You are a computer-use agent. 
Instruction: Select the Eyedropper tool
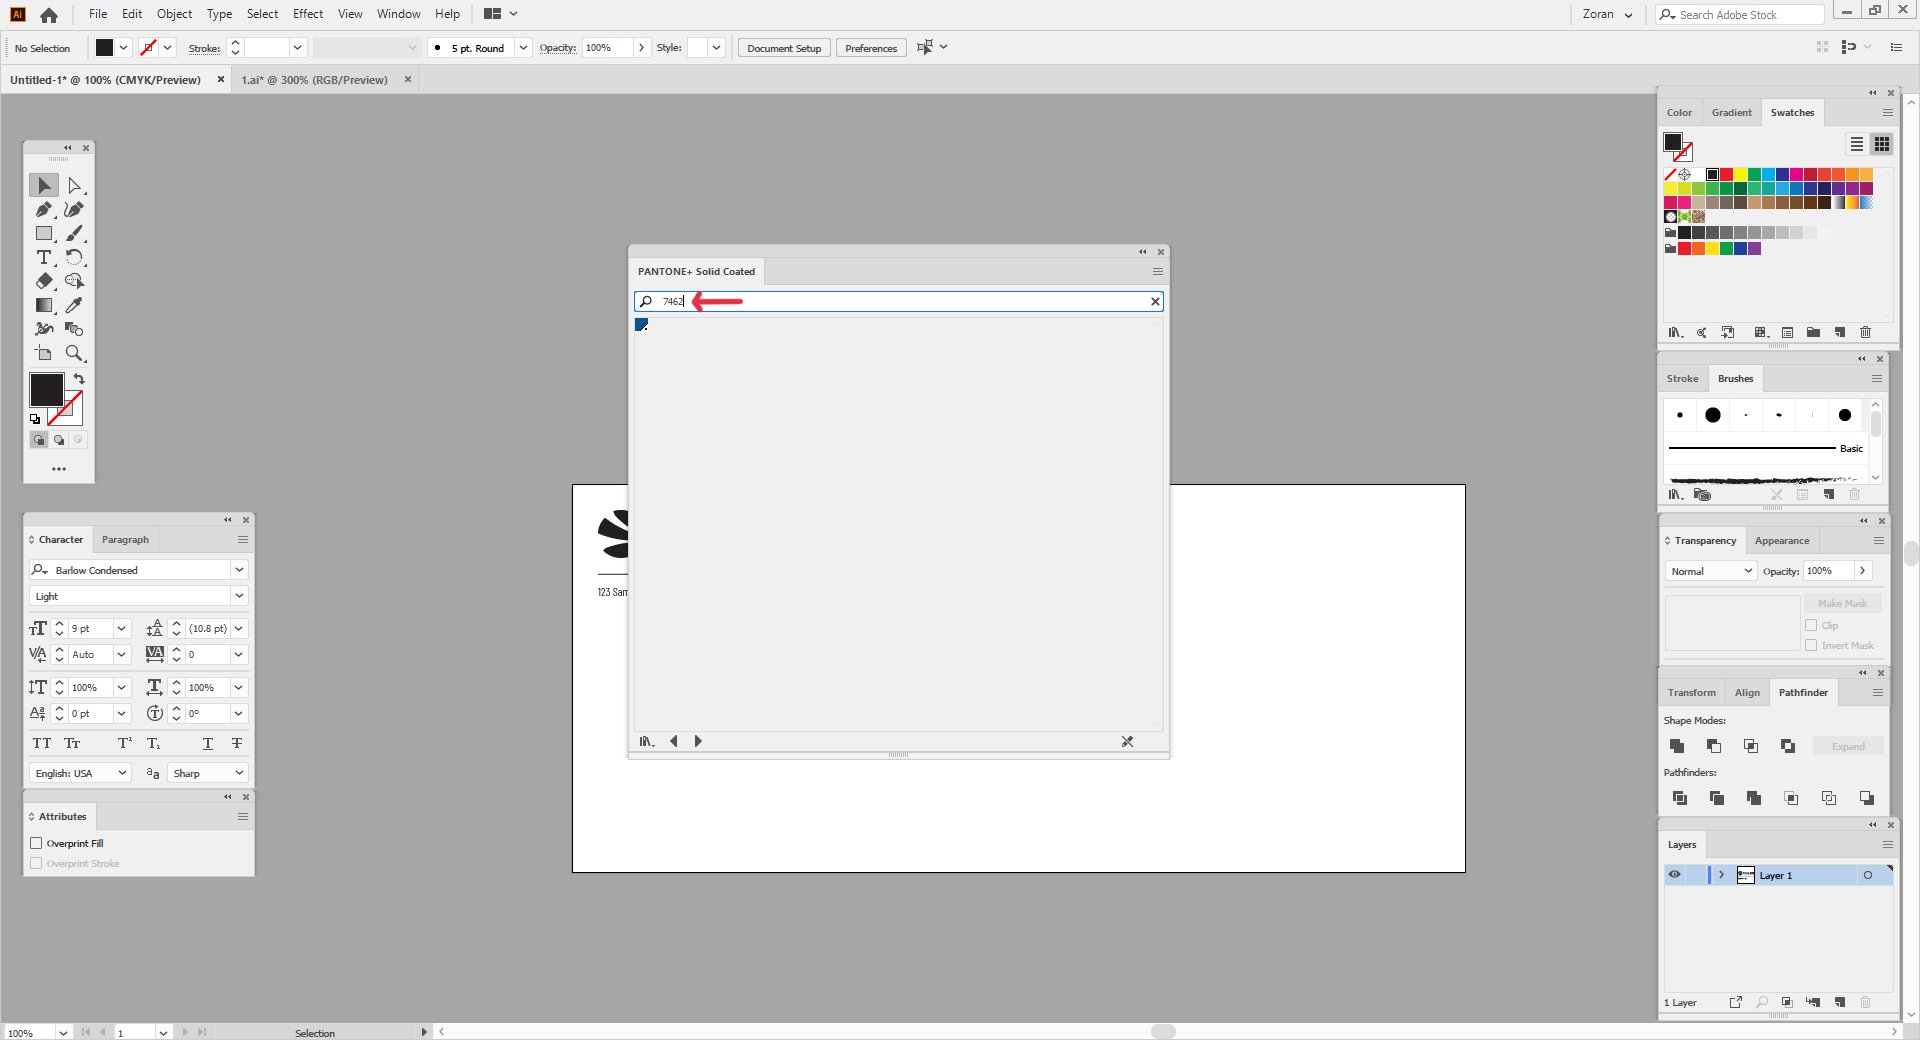74,305
